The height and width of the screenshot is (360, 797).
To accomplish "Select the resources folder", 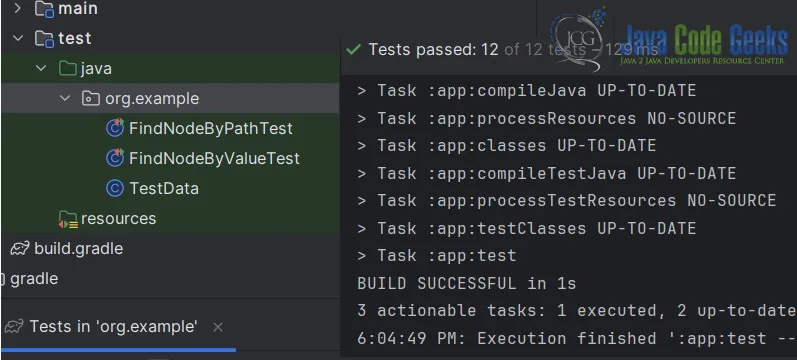I will coord(118,219).
